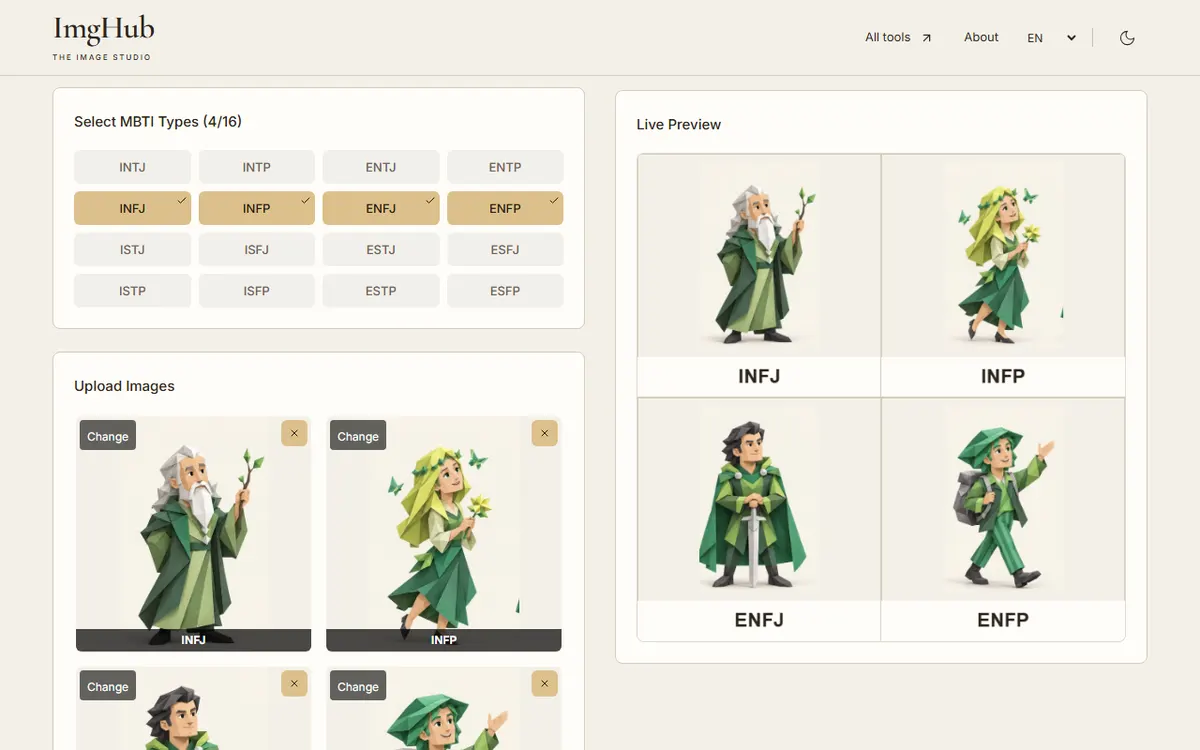This screenshot has height=750, width=1200.
Task: Deselect the ENFP type
Action: coord(505,208)
